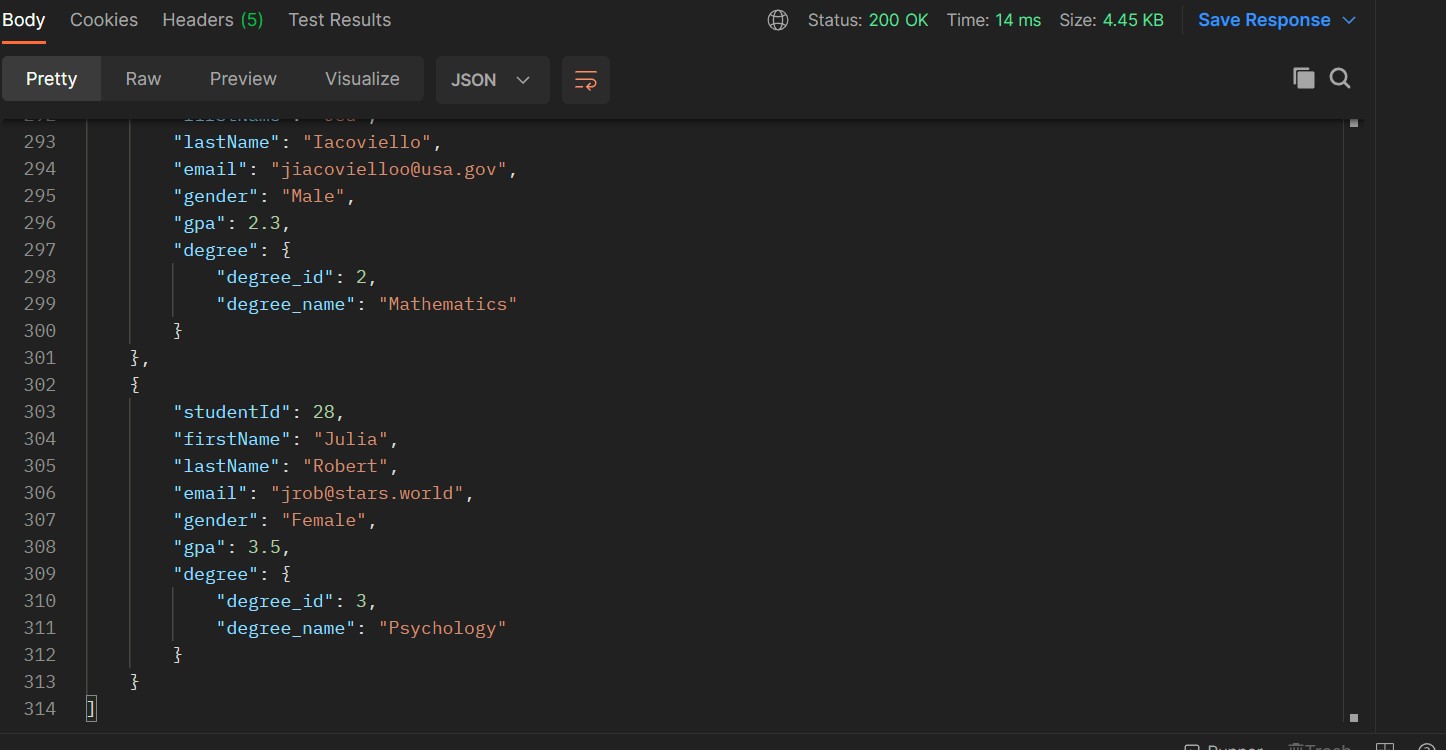Screen dimensions: 1446x750
Task: Open the JSON format dropdown
Action: [x=492, y=80]
